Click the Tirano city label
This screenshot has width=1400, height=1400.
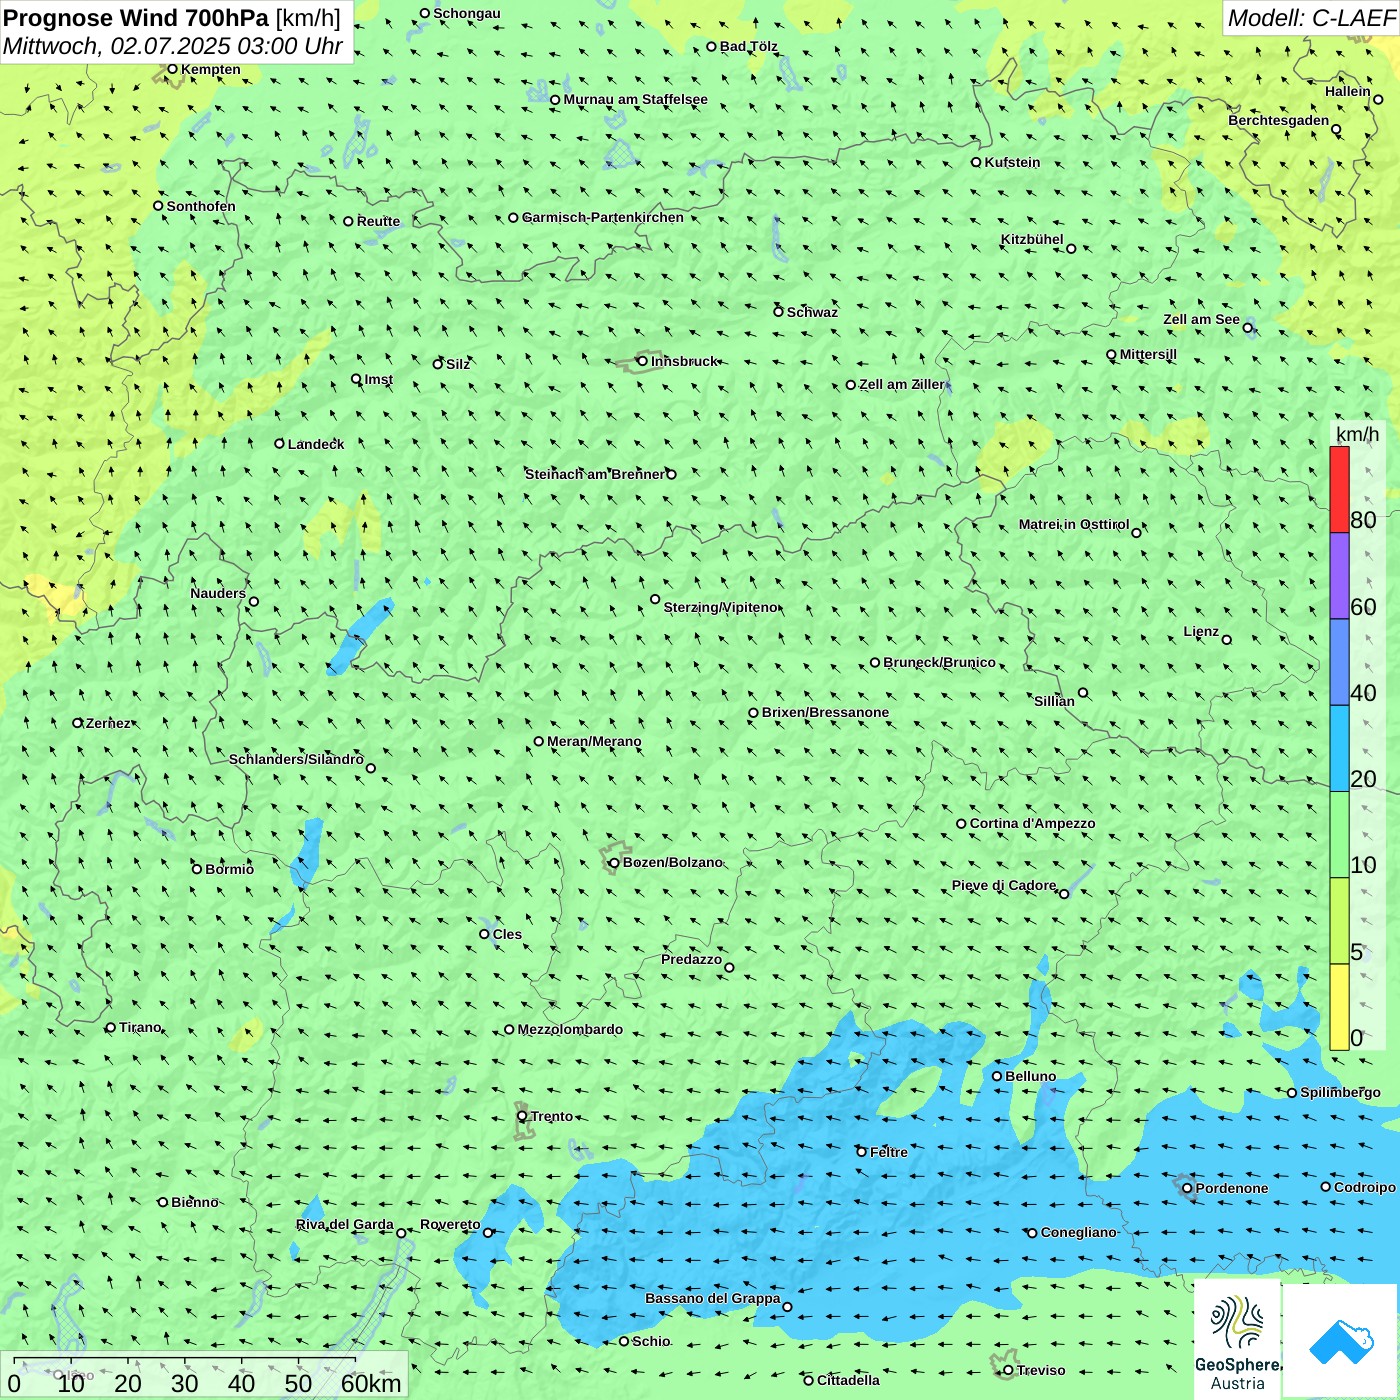[140, 1027]
